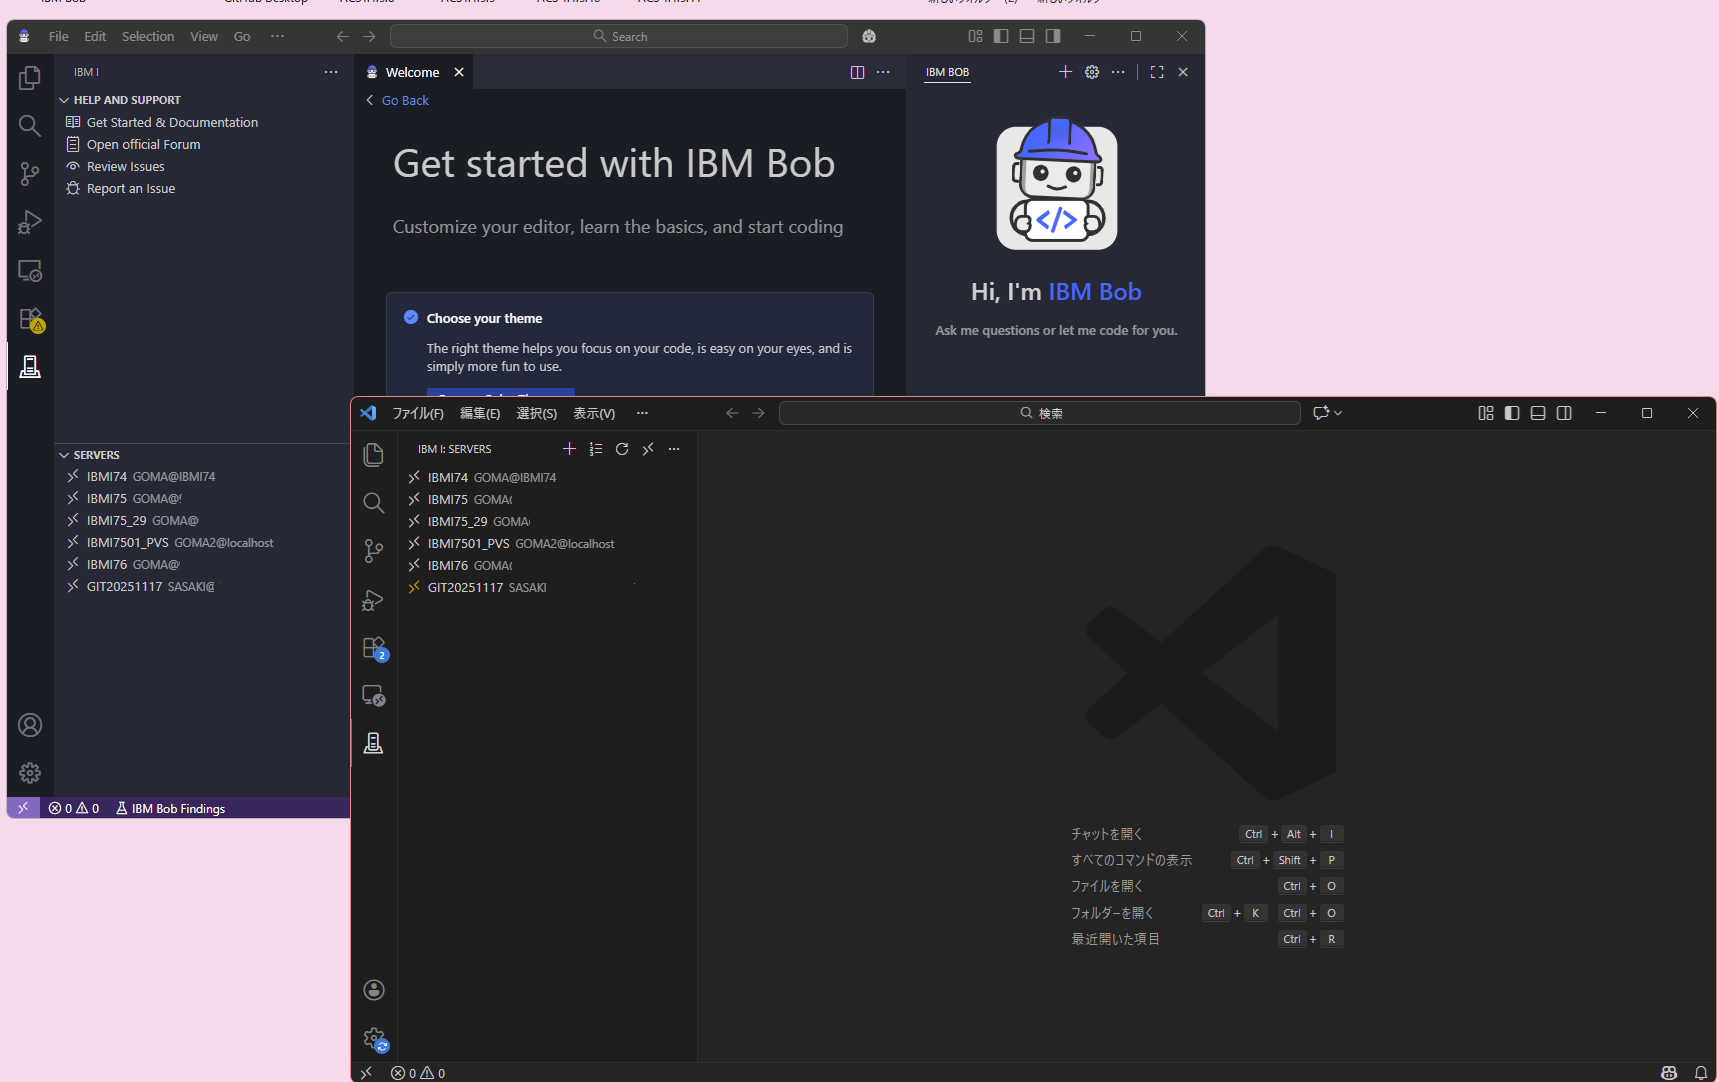Open Extensions view with warning badge in IBM Bob

30,319
